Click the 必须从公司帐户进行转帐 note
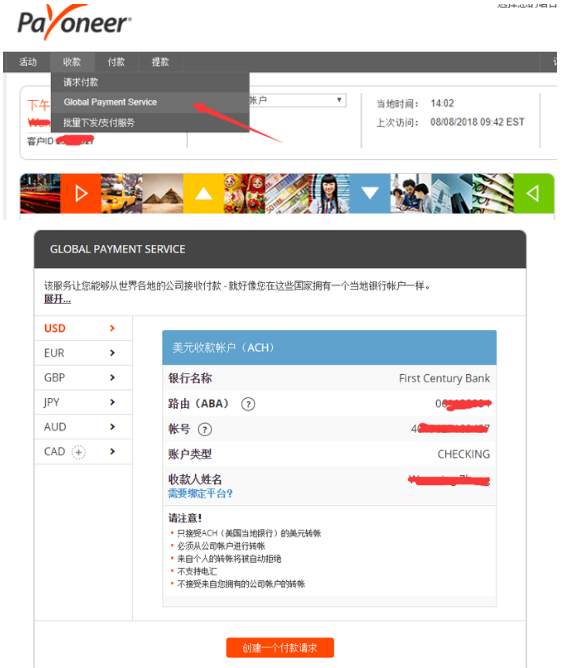The height and width of the screenshot is (668, 588). [x=221, y=546]
